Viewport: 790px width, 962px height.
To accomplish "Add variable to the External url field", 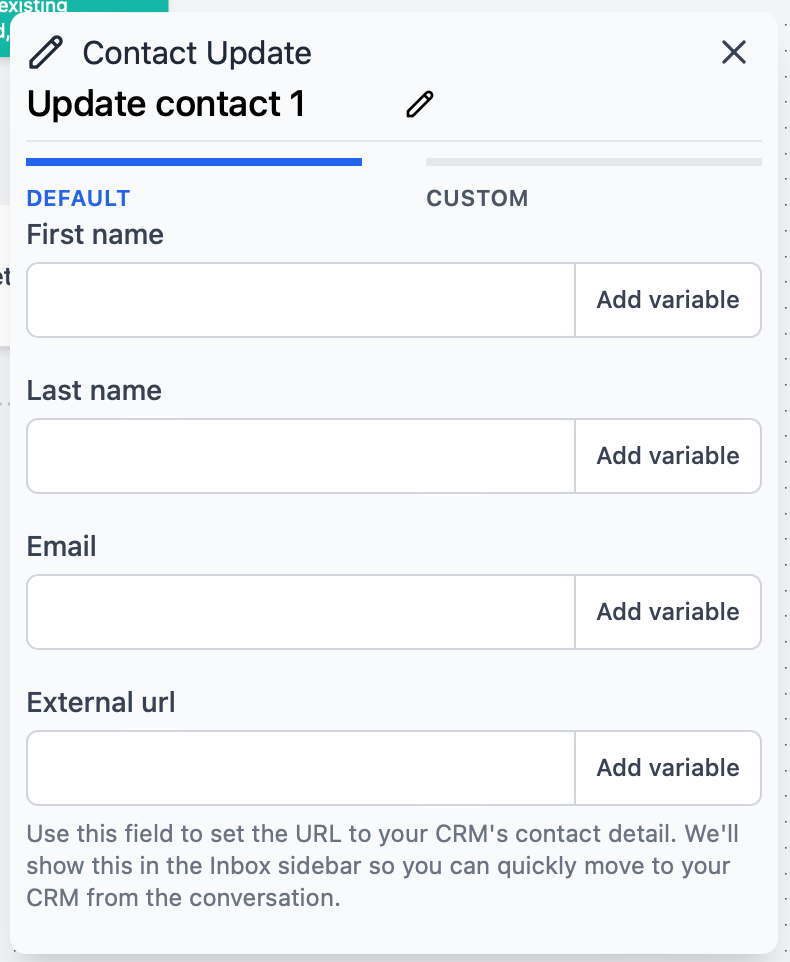I will tap(667, 768).
